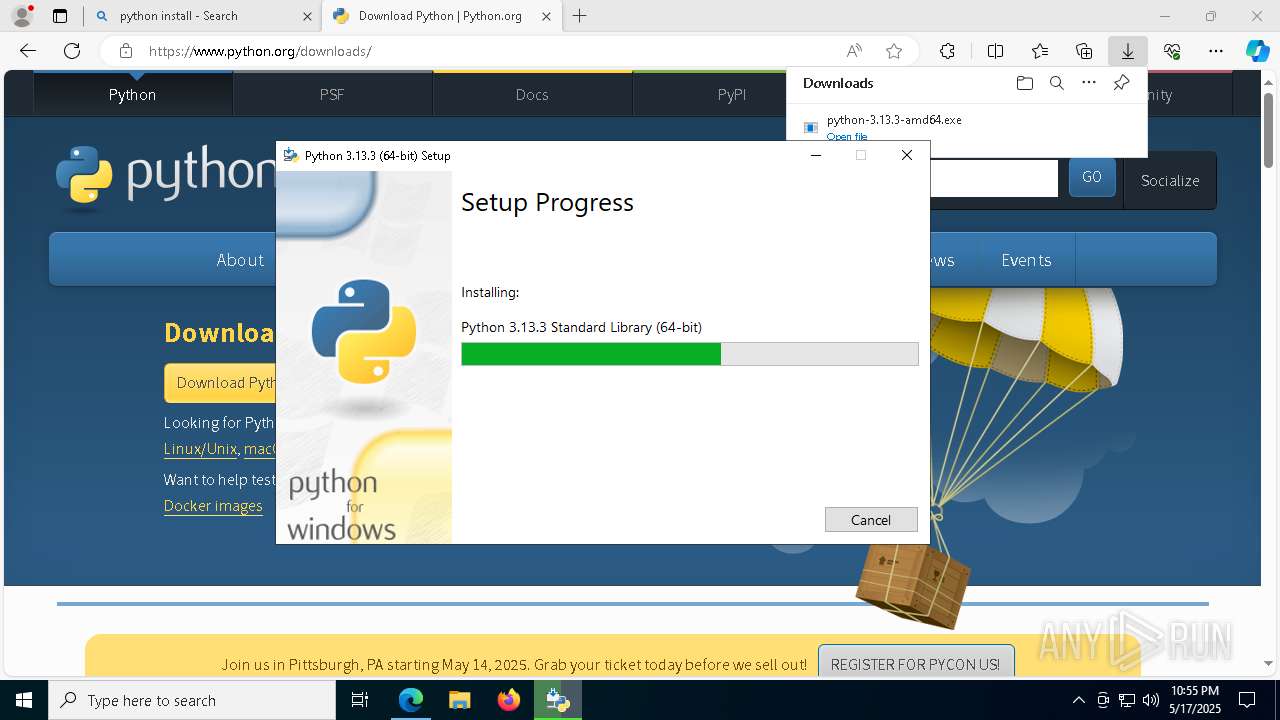Select the Download Python tab
Image resolution: width=1280 pixels, height=720 pixels.
pyautogui.click(x=441, y=16)
